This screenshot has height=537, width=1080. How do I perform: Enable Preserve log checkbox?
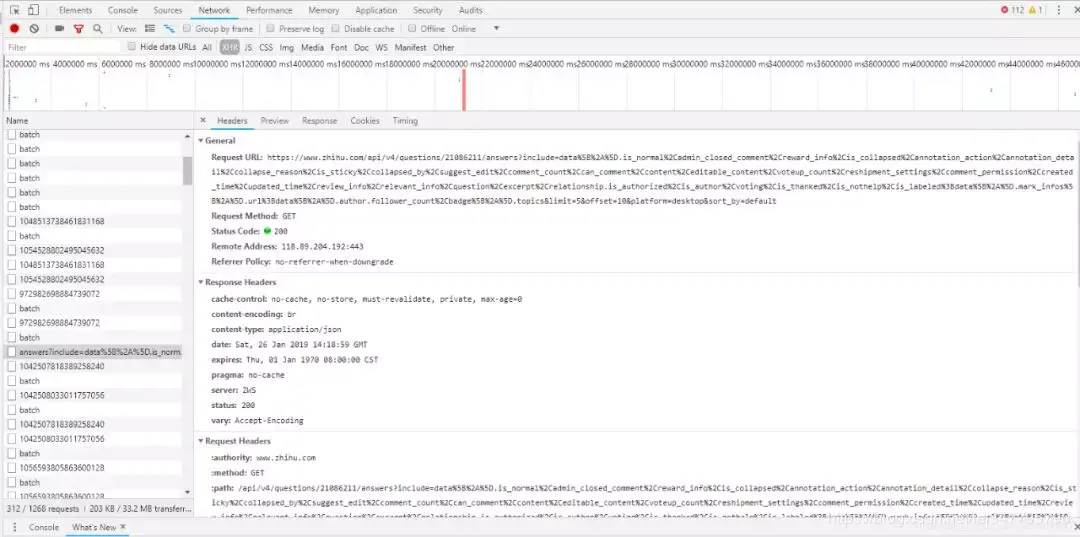click(271, 29)
